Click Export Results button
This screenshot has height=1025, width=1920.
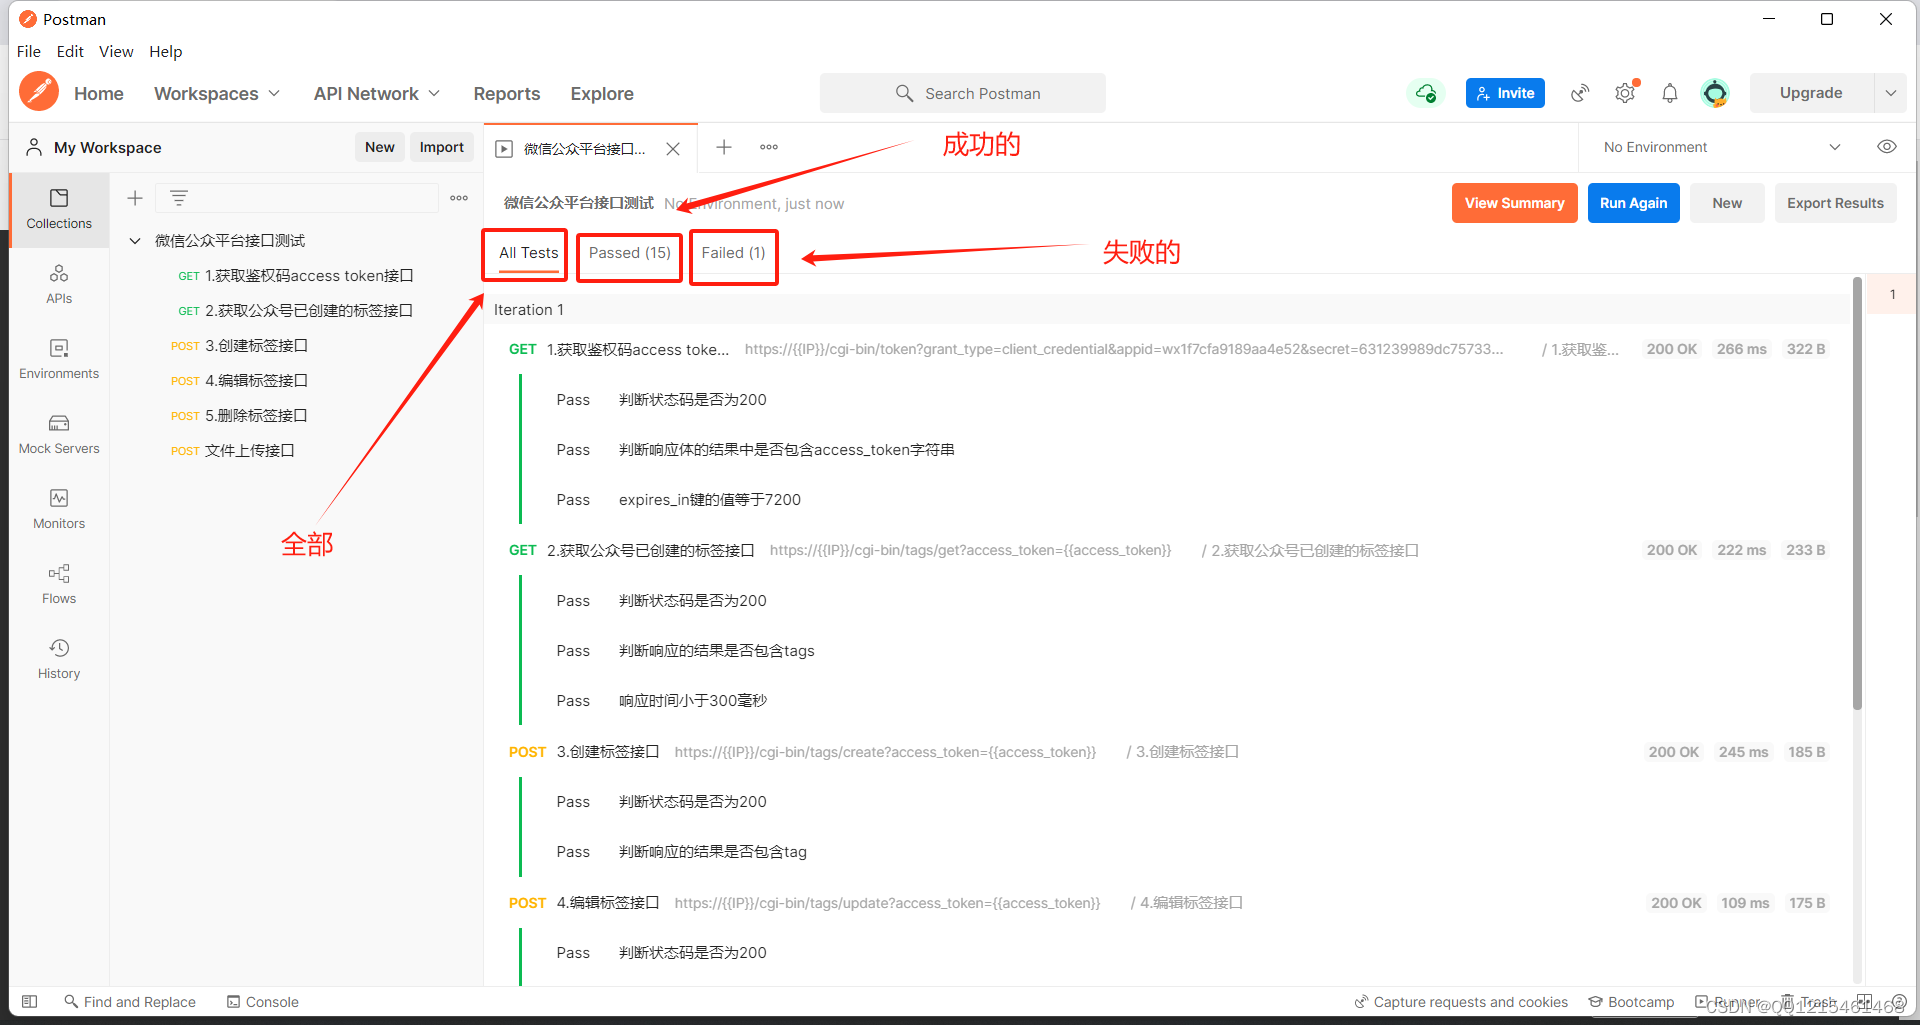click(1836, 203)
